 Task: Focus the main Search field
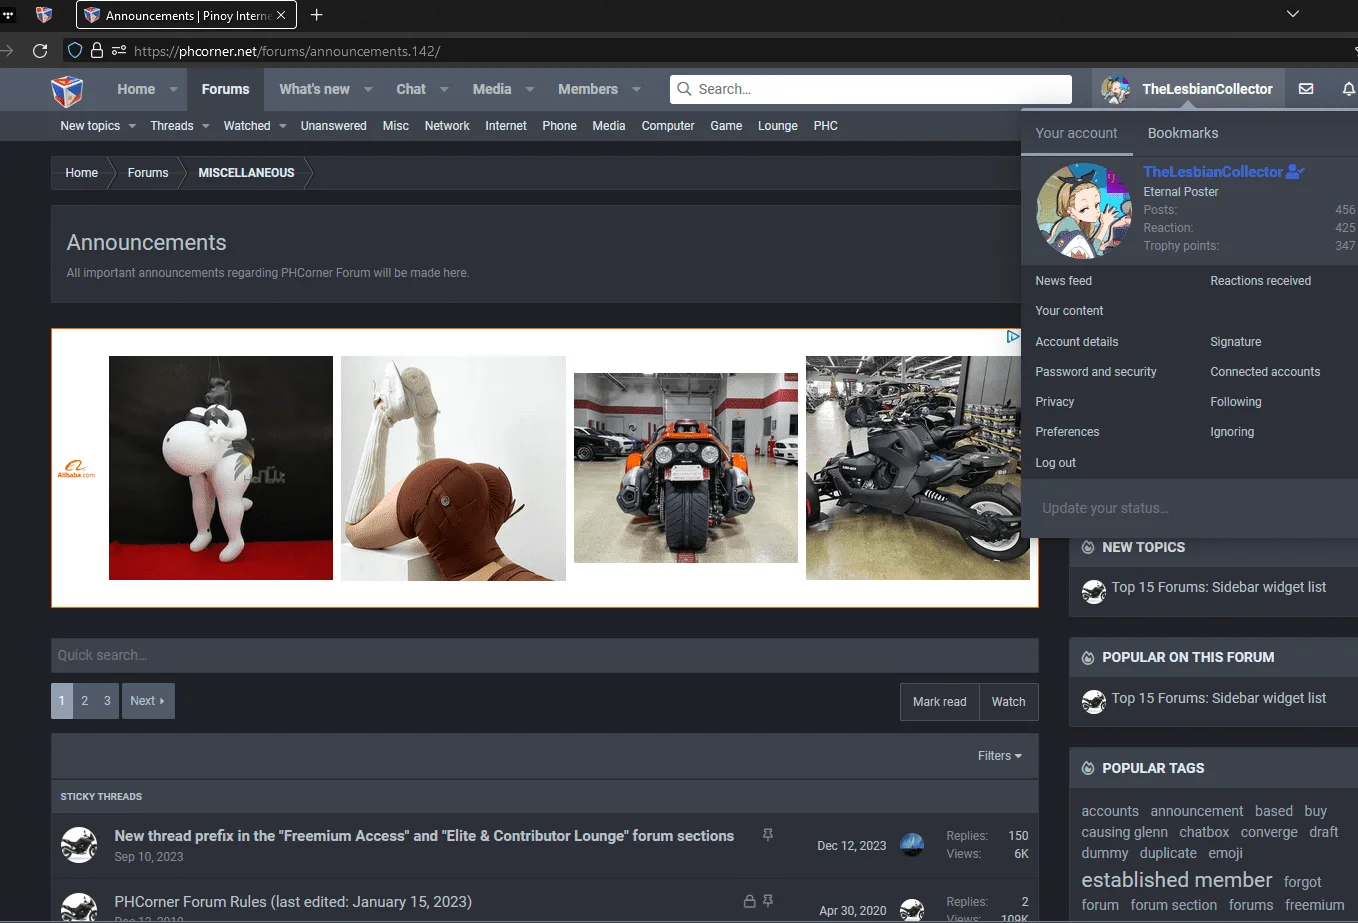(871, 89)
